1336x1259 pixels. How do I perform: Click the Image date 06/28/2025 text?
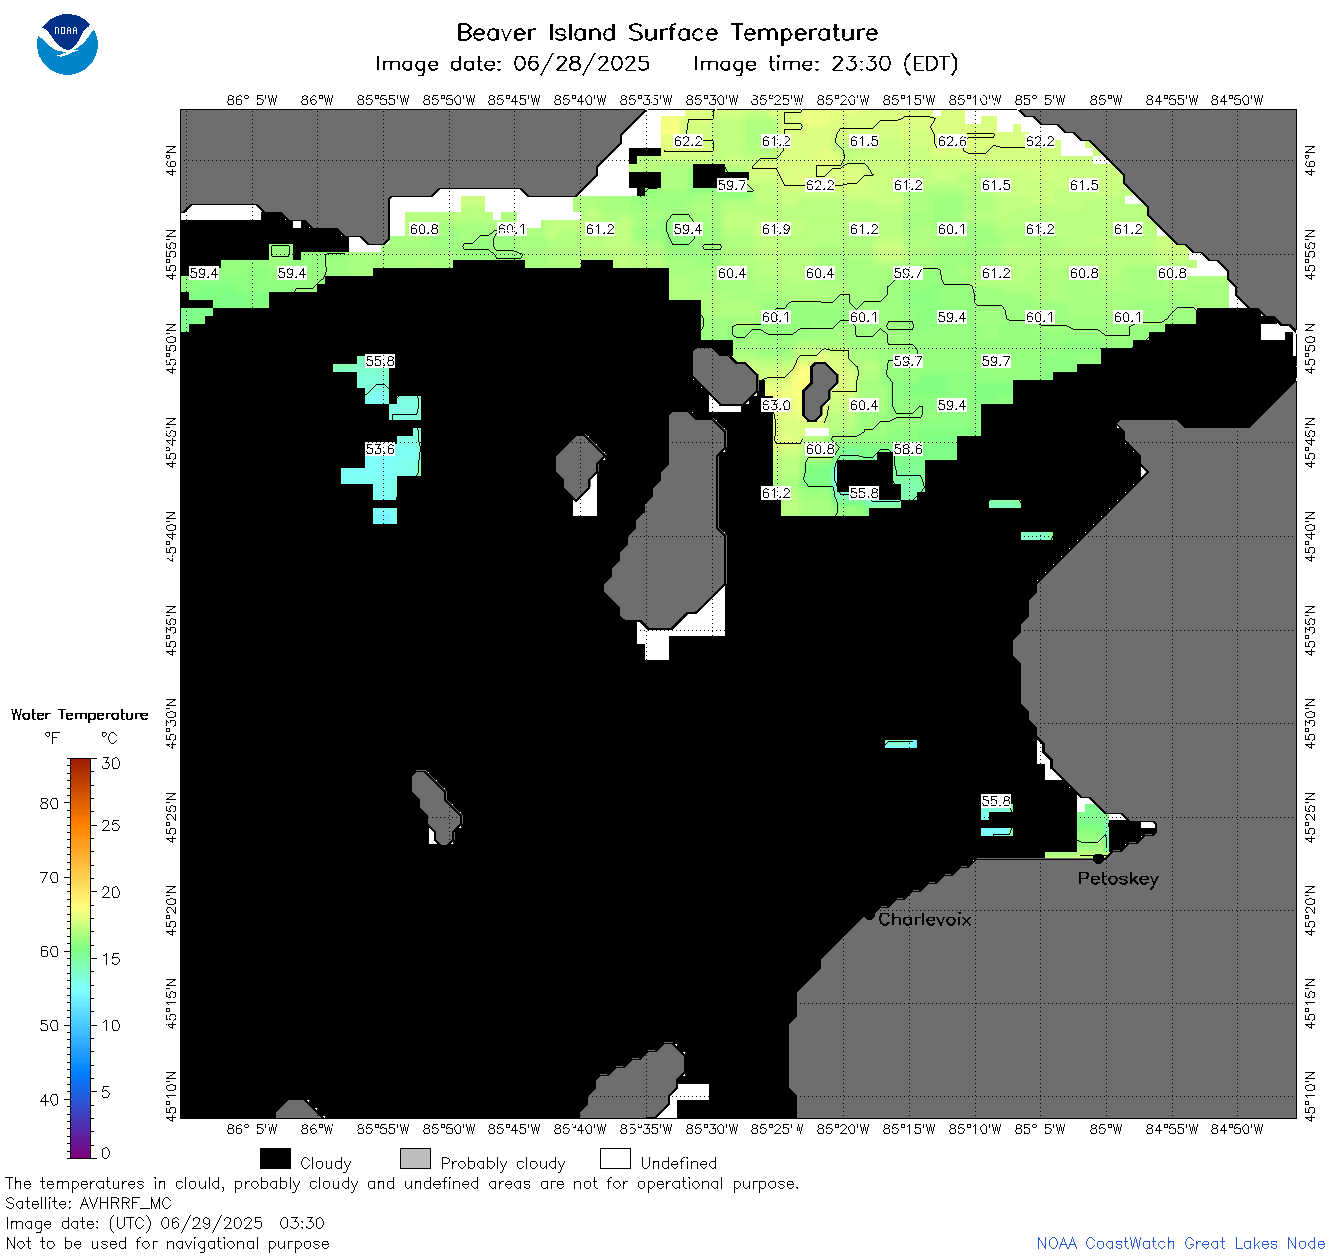pos(512,64)
